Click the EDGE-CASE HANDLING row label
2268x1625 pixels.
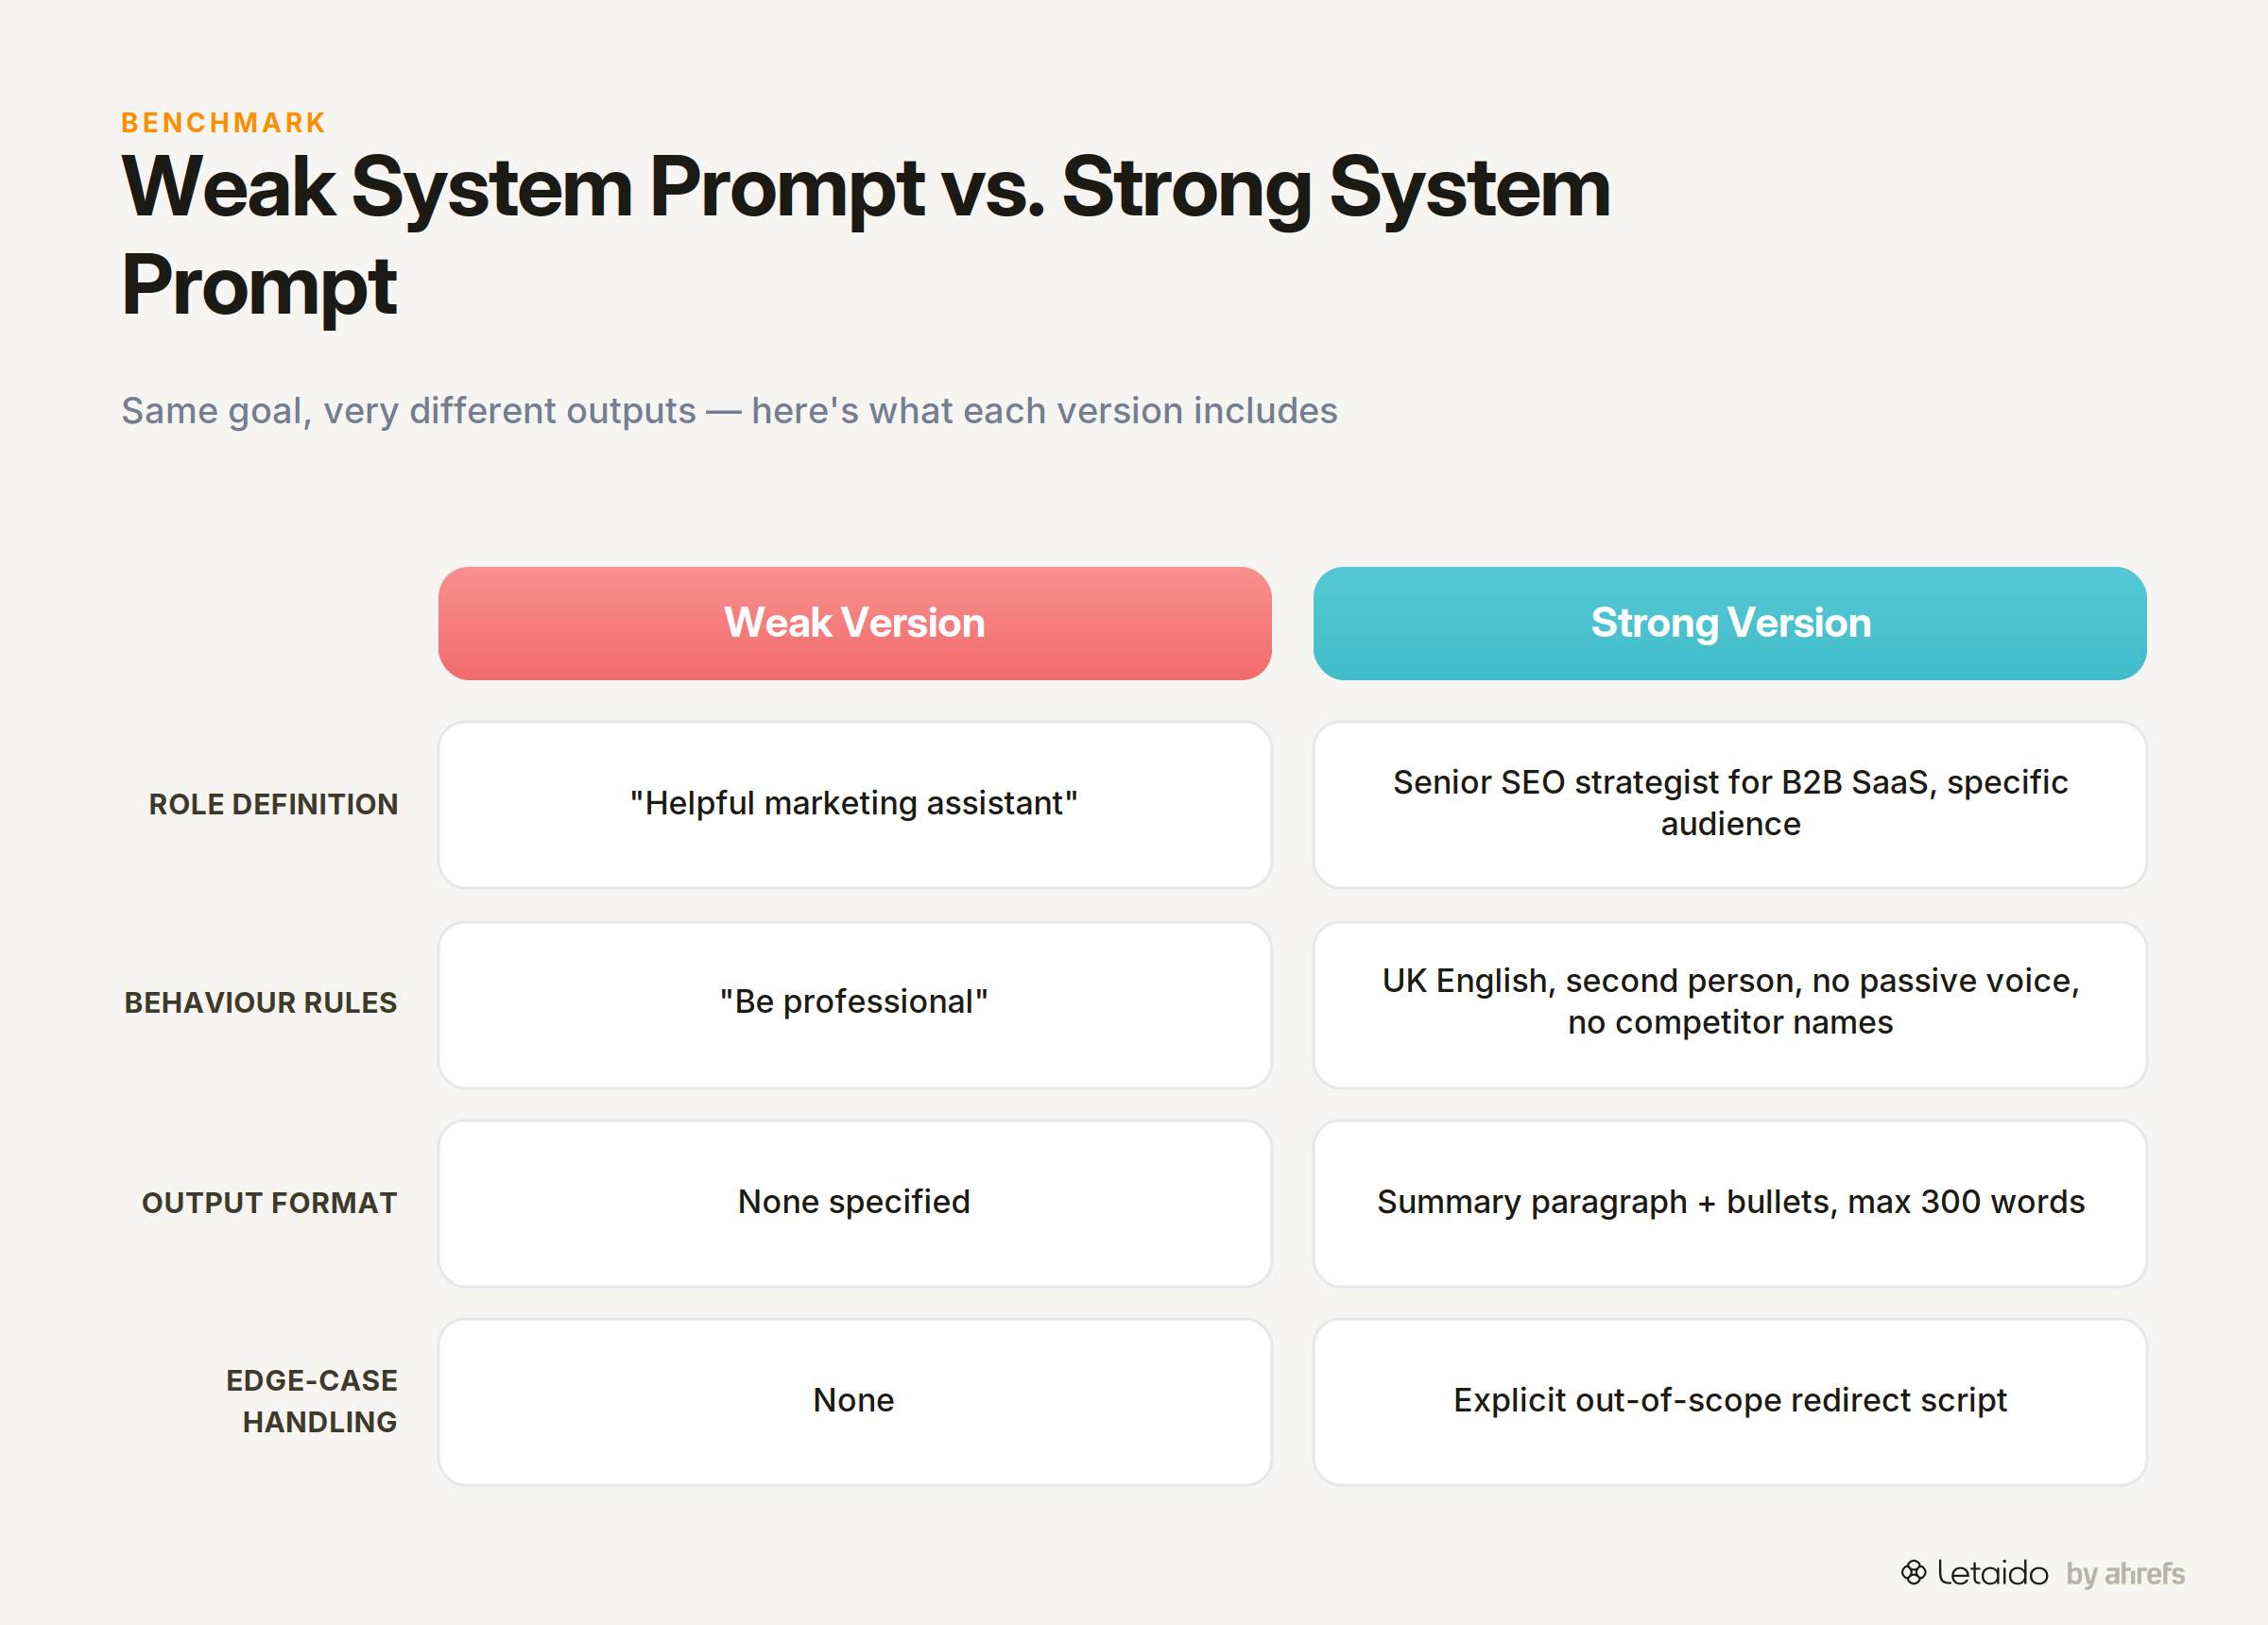point(311,1401)
